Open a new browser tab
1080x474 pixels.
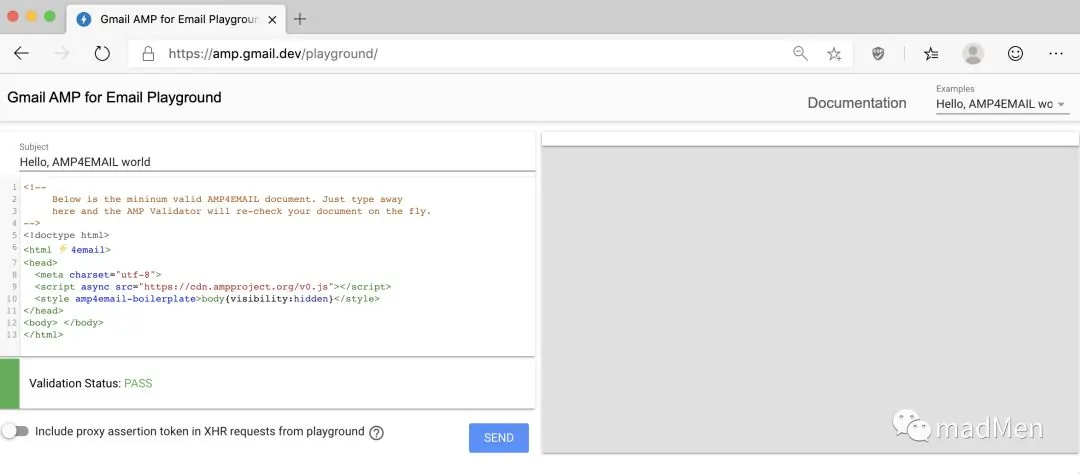[x=300, y=19]
